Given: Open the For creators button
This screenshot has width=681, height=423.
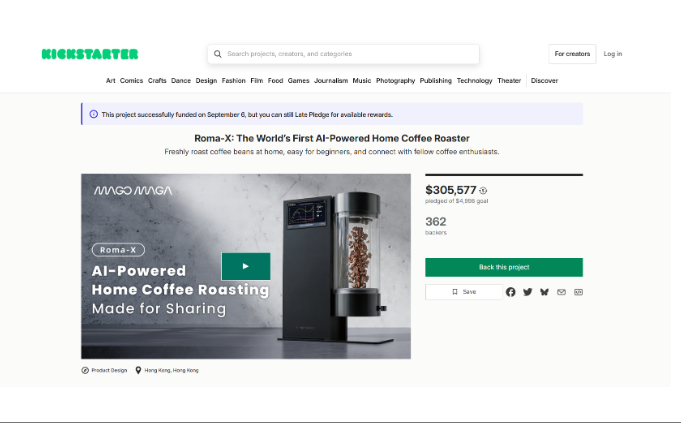Looking at the screenshot, I should (x=572, y=54).
